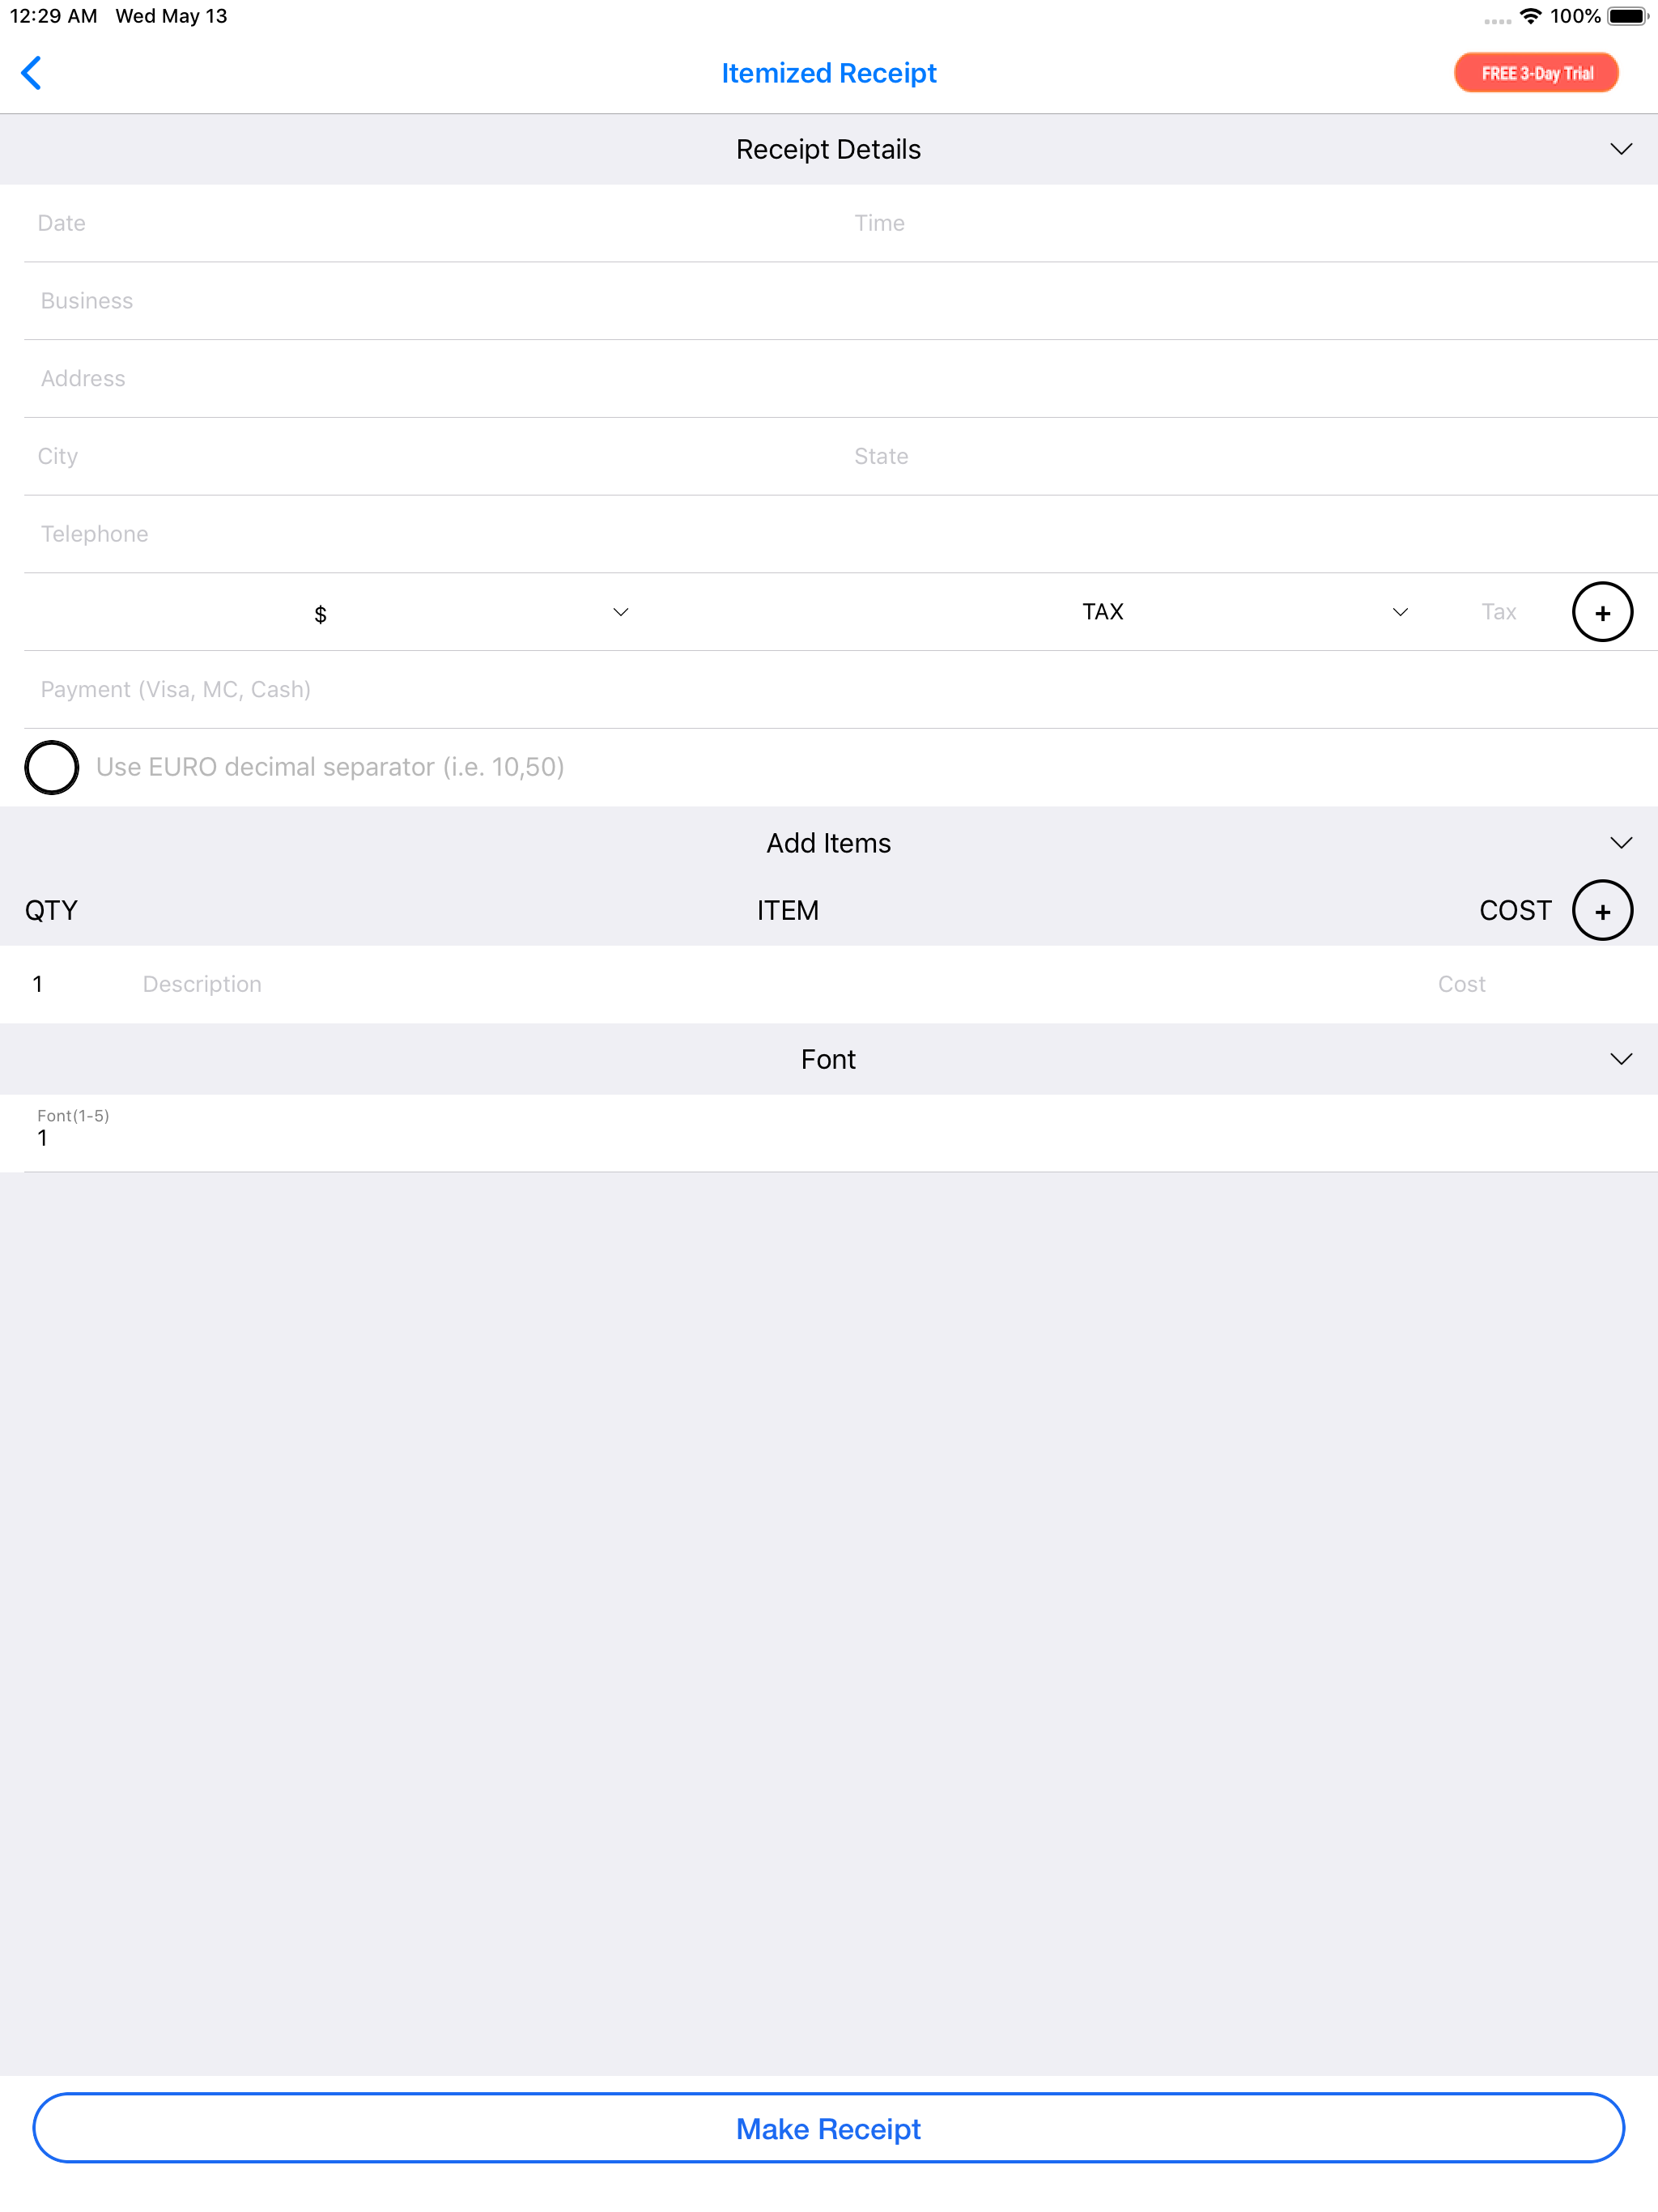Screen dimensions: 1658x2212
Task: Start the FREE 3-Day Trial
Action: [1536, 73]
